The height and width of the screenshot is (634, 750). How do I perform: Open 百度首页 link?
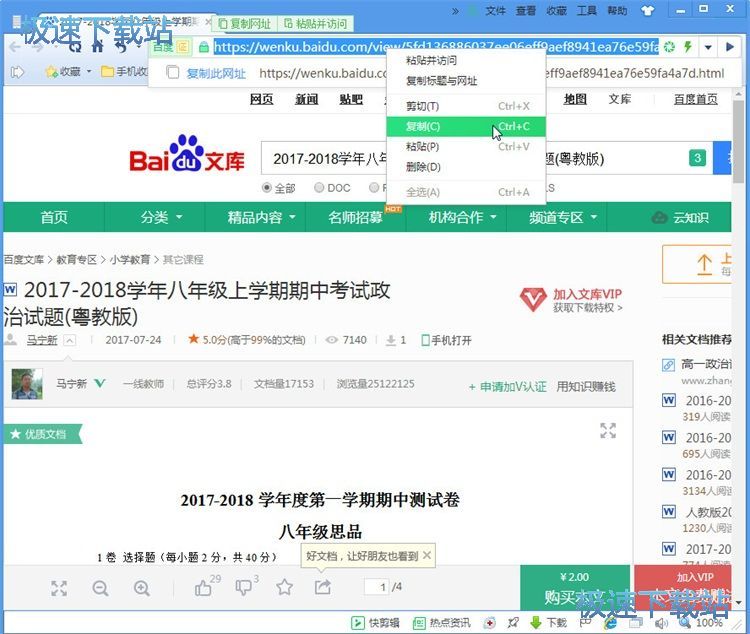[695, 99]
